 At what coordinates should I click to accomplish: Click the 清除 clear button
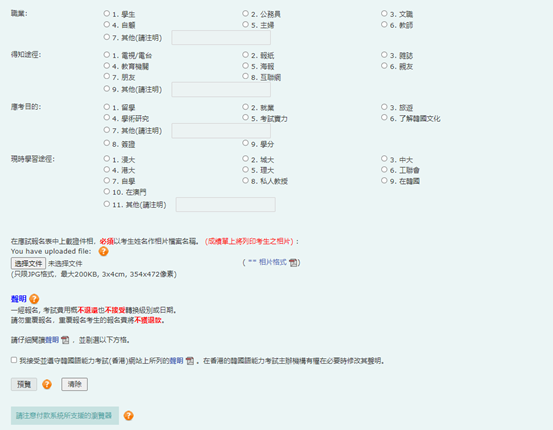click(74, 384)
